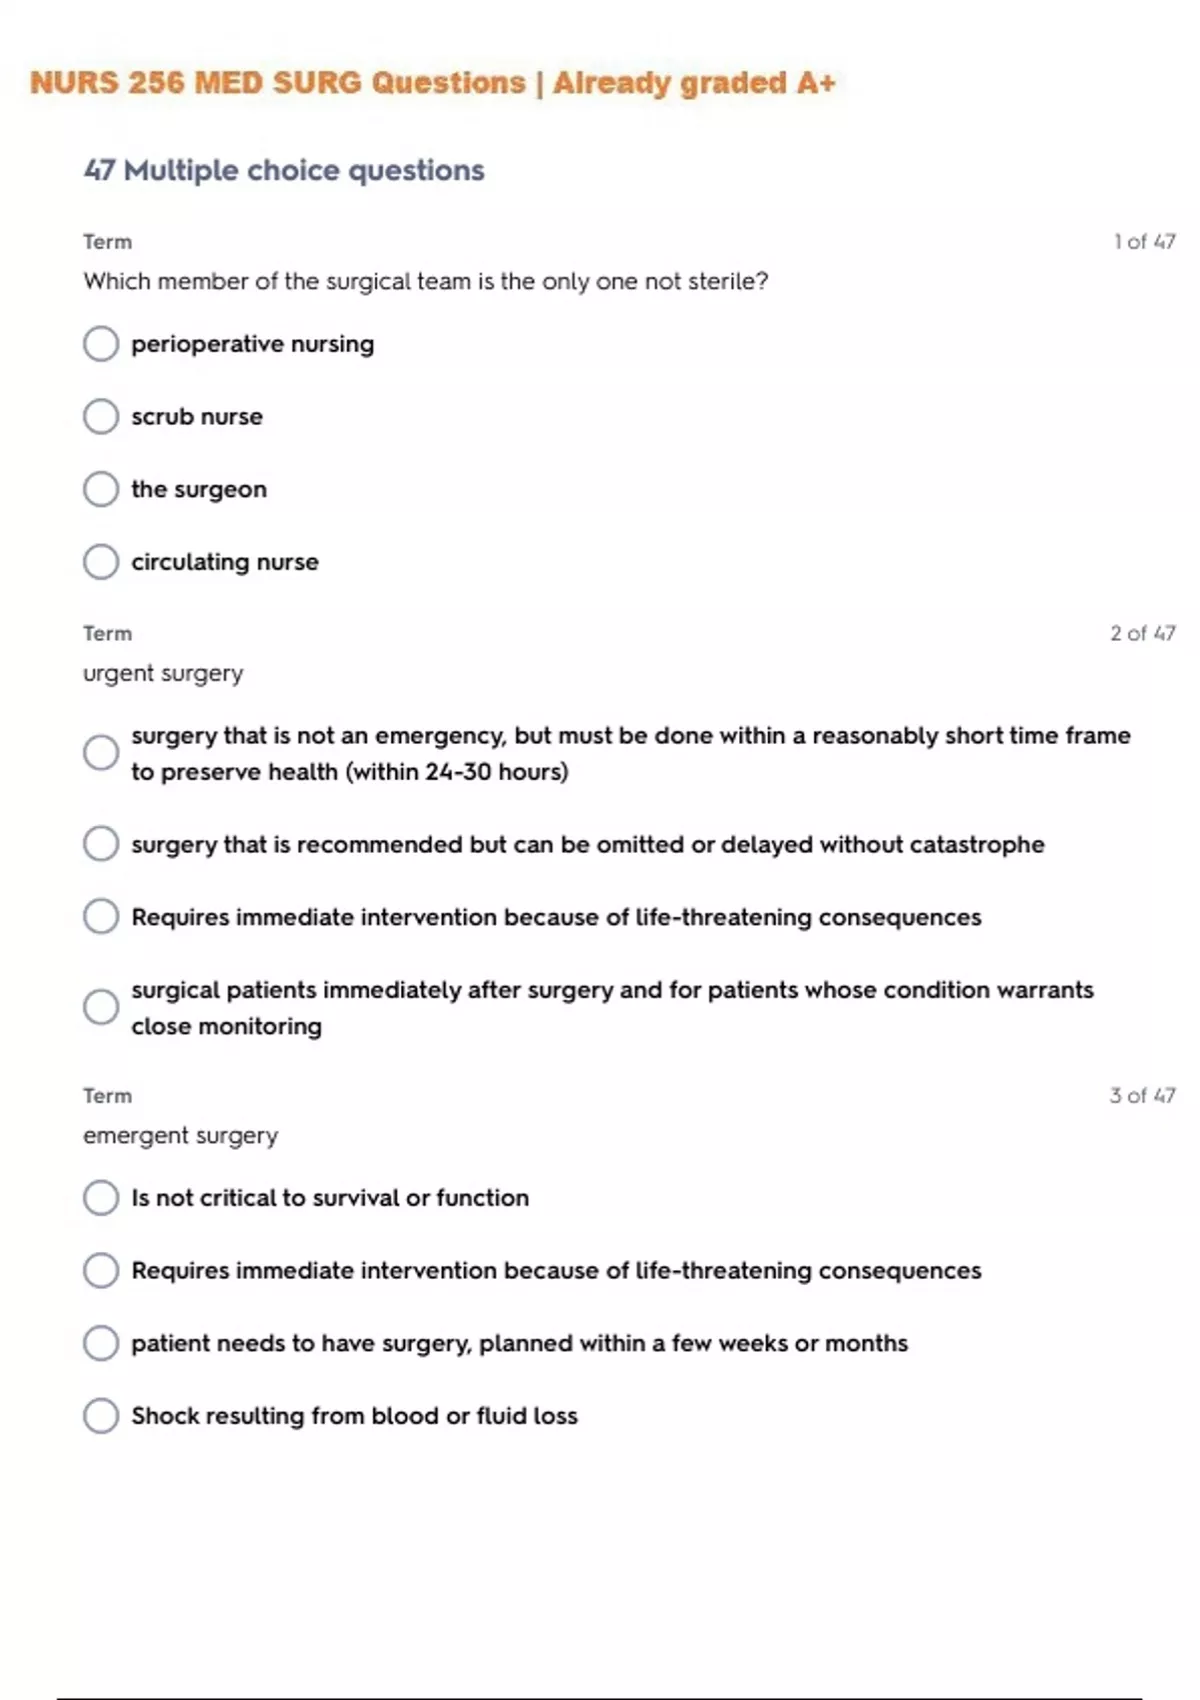Choose 'omitted or delayed without catastrophe' option
This screenshot has width=1200, height=1700.
coord(101,844)
